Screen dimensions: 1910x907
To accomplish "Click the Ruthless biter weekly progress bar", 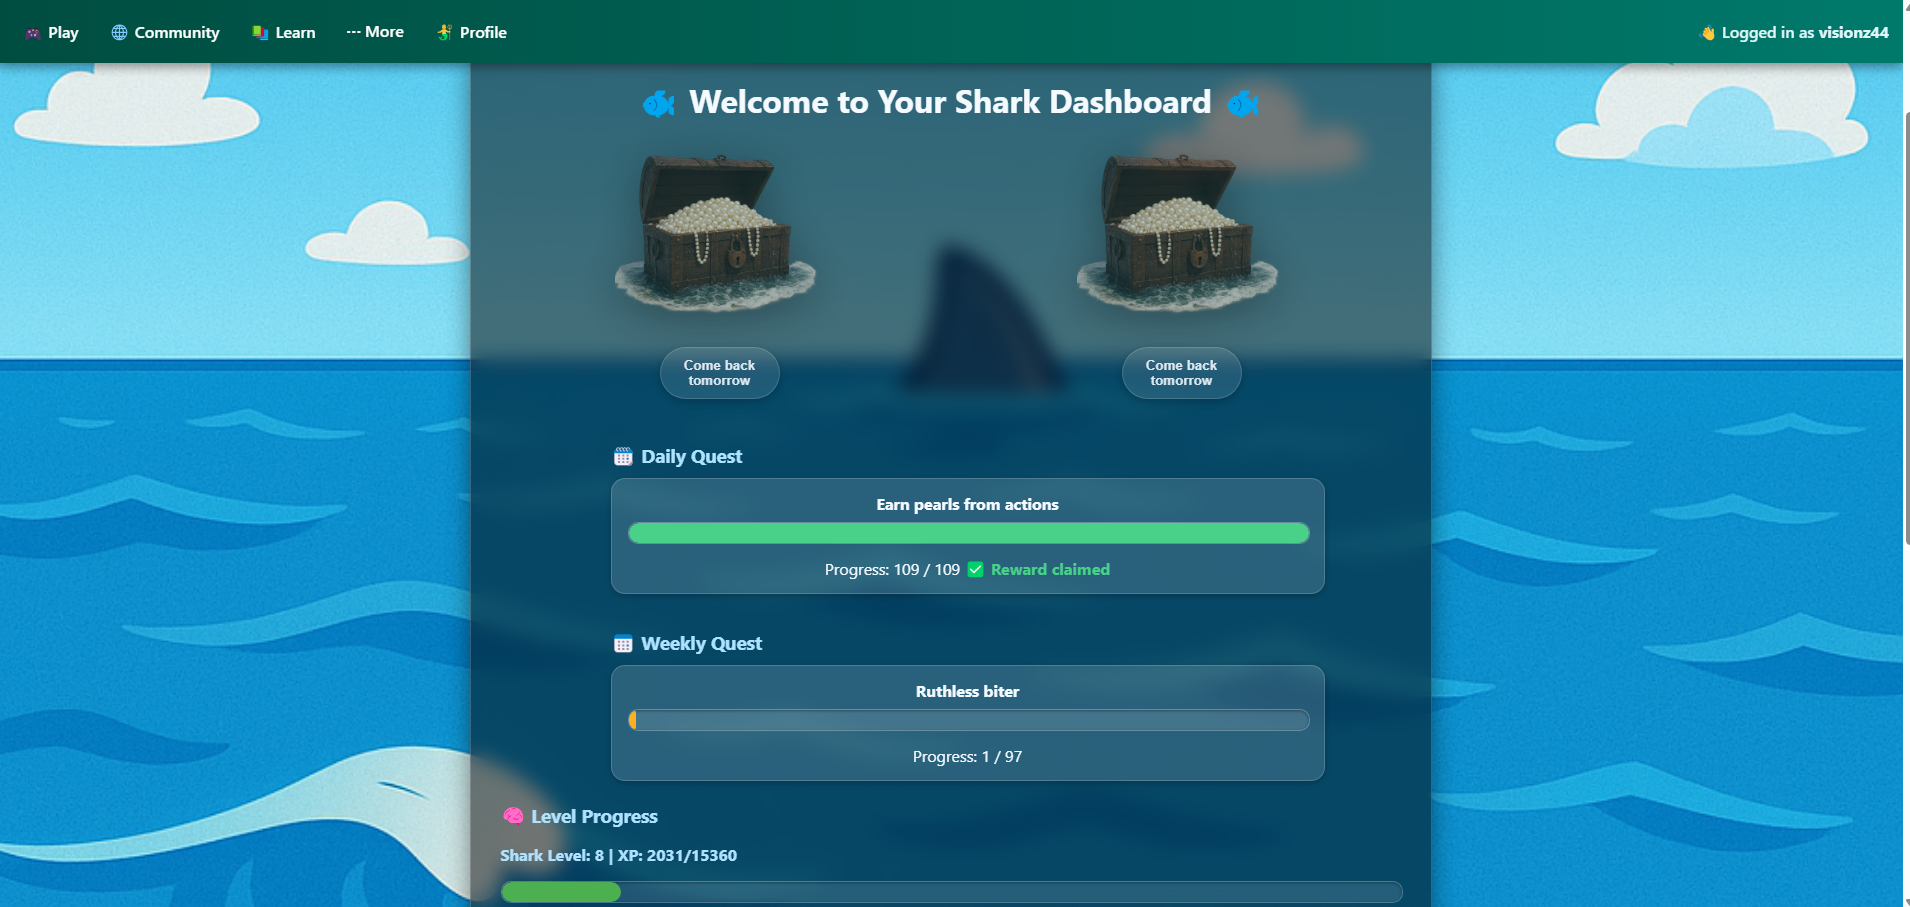I will 968,720.
